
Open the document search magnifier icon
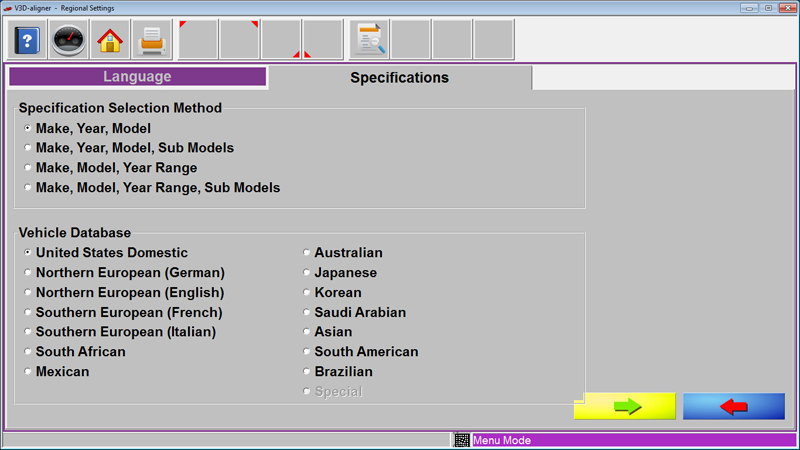[369, 40]
